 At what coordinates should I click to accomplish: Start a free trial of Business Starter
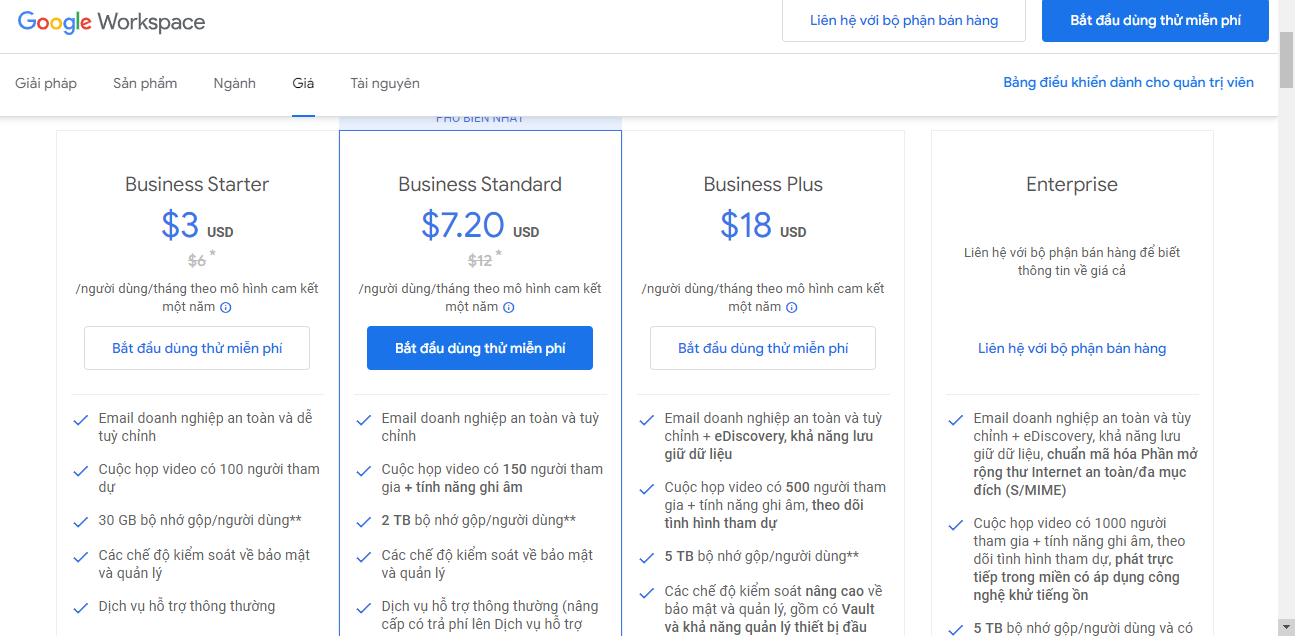[196, 347]
